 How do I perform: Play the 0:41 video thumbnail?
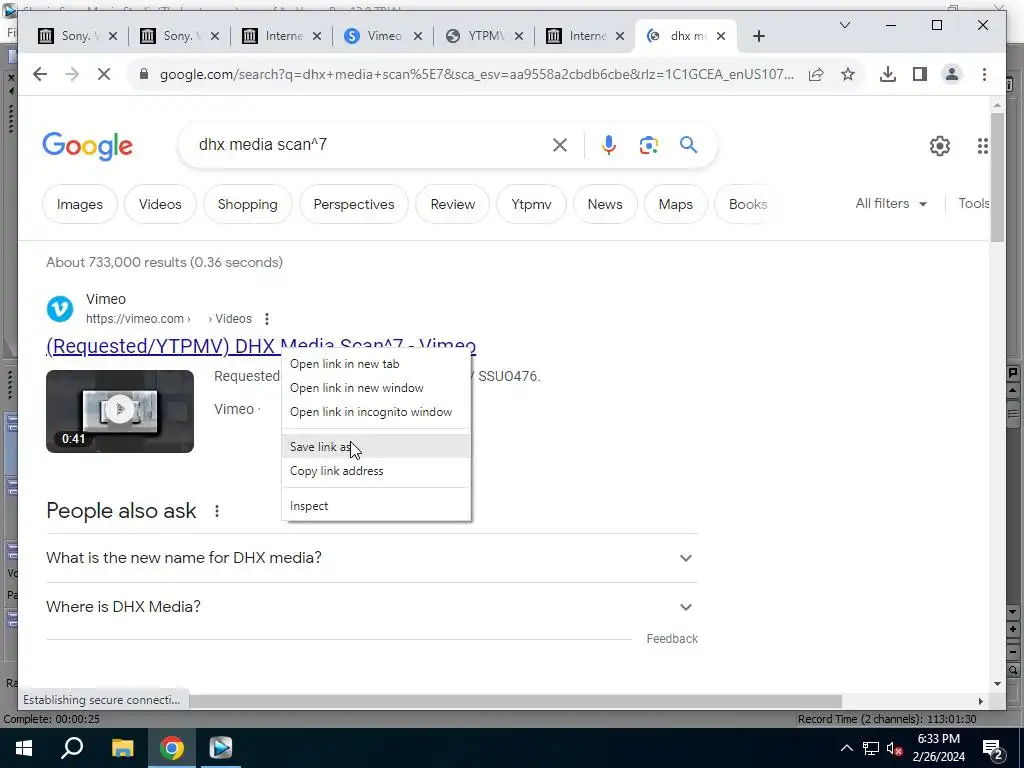(x=120, y=411)
